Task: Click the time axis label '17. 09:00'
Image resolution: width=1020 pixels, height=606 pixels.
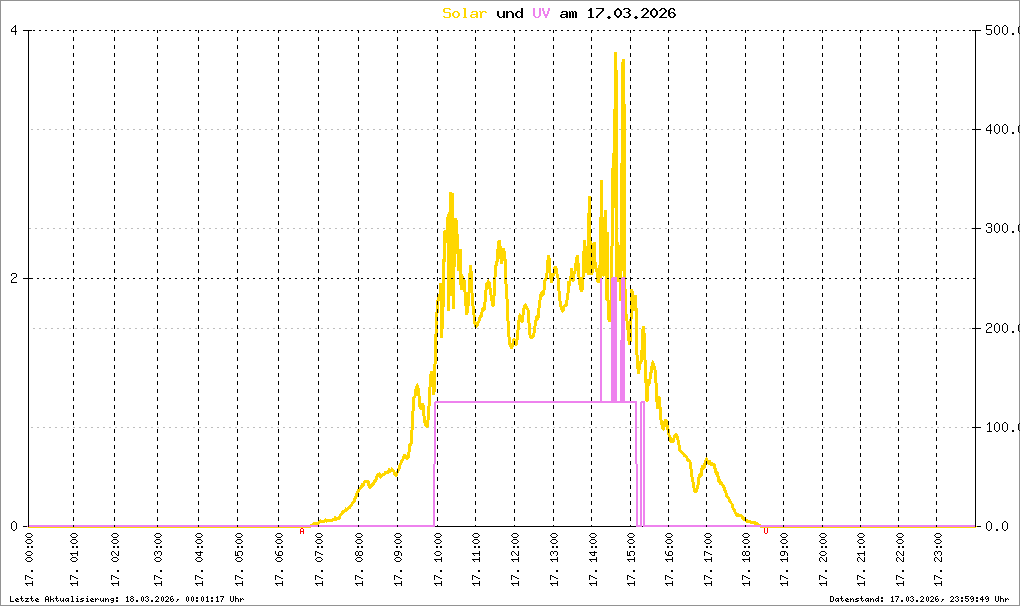Action: pos(398,559)
